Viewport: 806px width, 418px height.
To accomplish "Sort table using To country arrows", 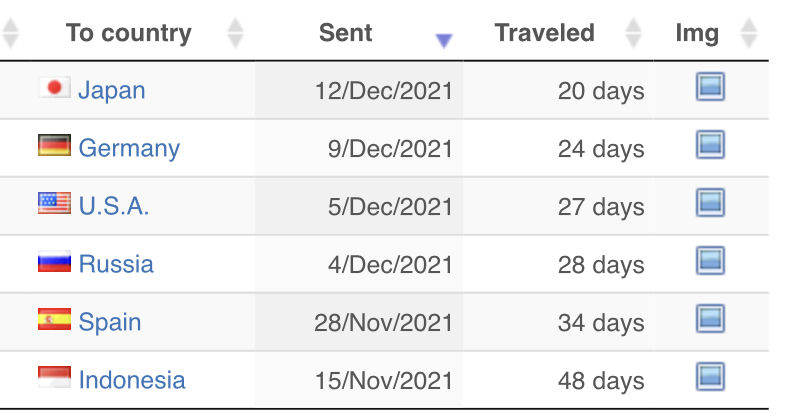I will click(x=235, y=33).
